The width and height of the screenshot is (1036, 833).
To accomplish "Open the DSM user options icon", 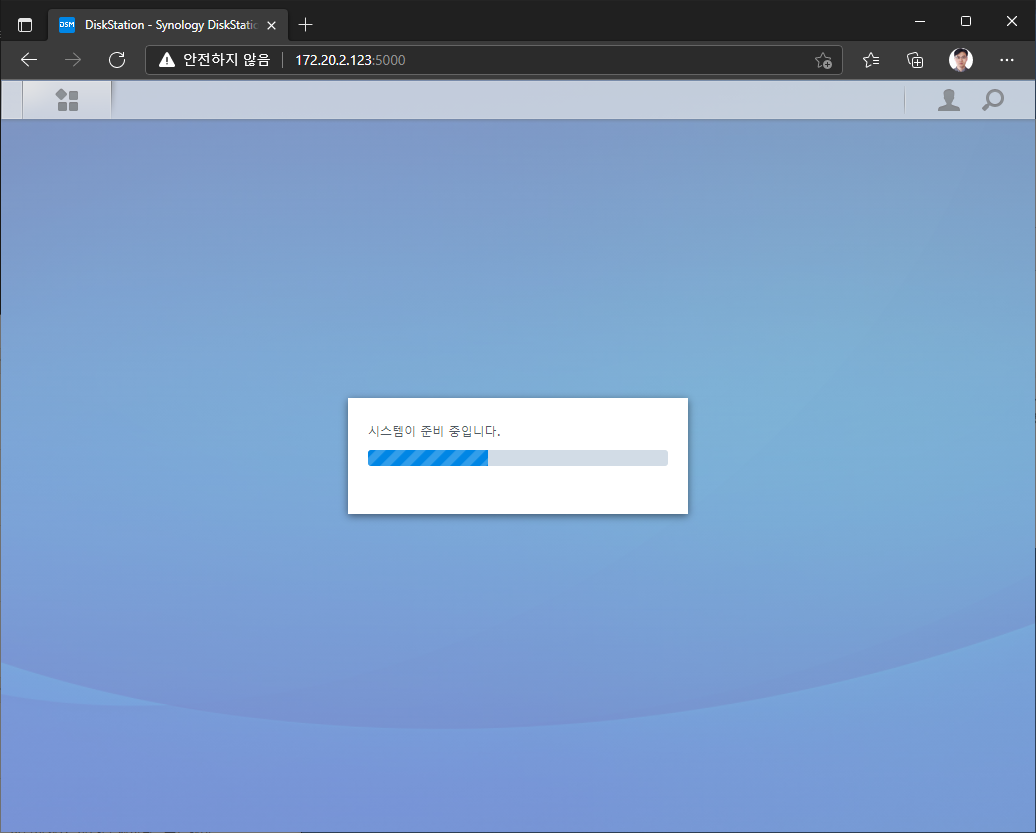I will pyautogui.click(x=949, y=100).
